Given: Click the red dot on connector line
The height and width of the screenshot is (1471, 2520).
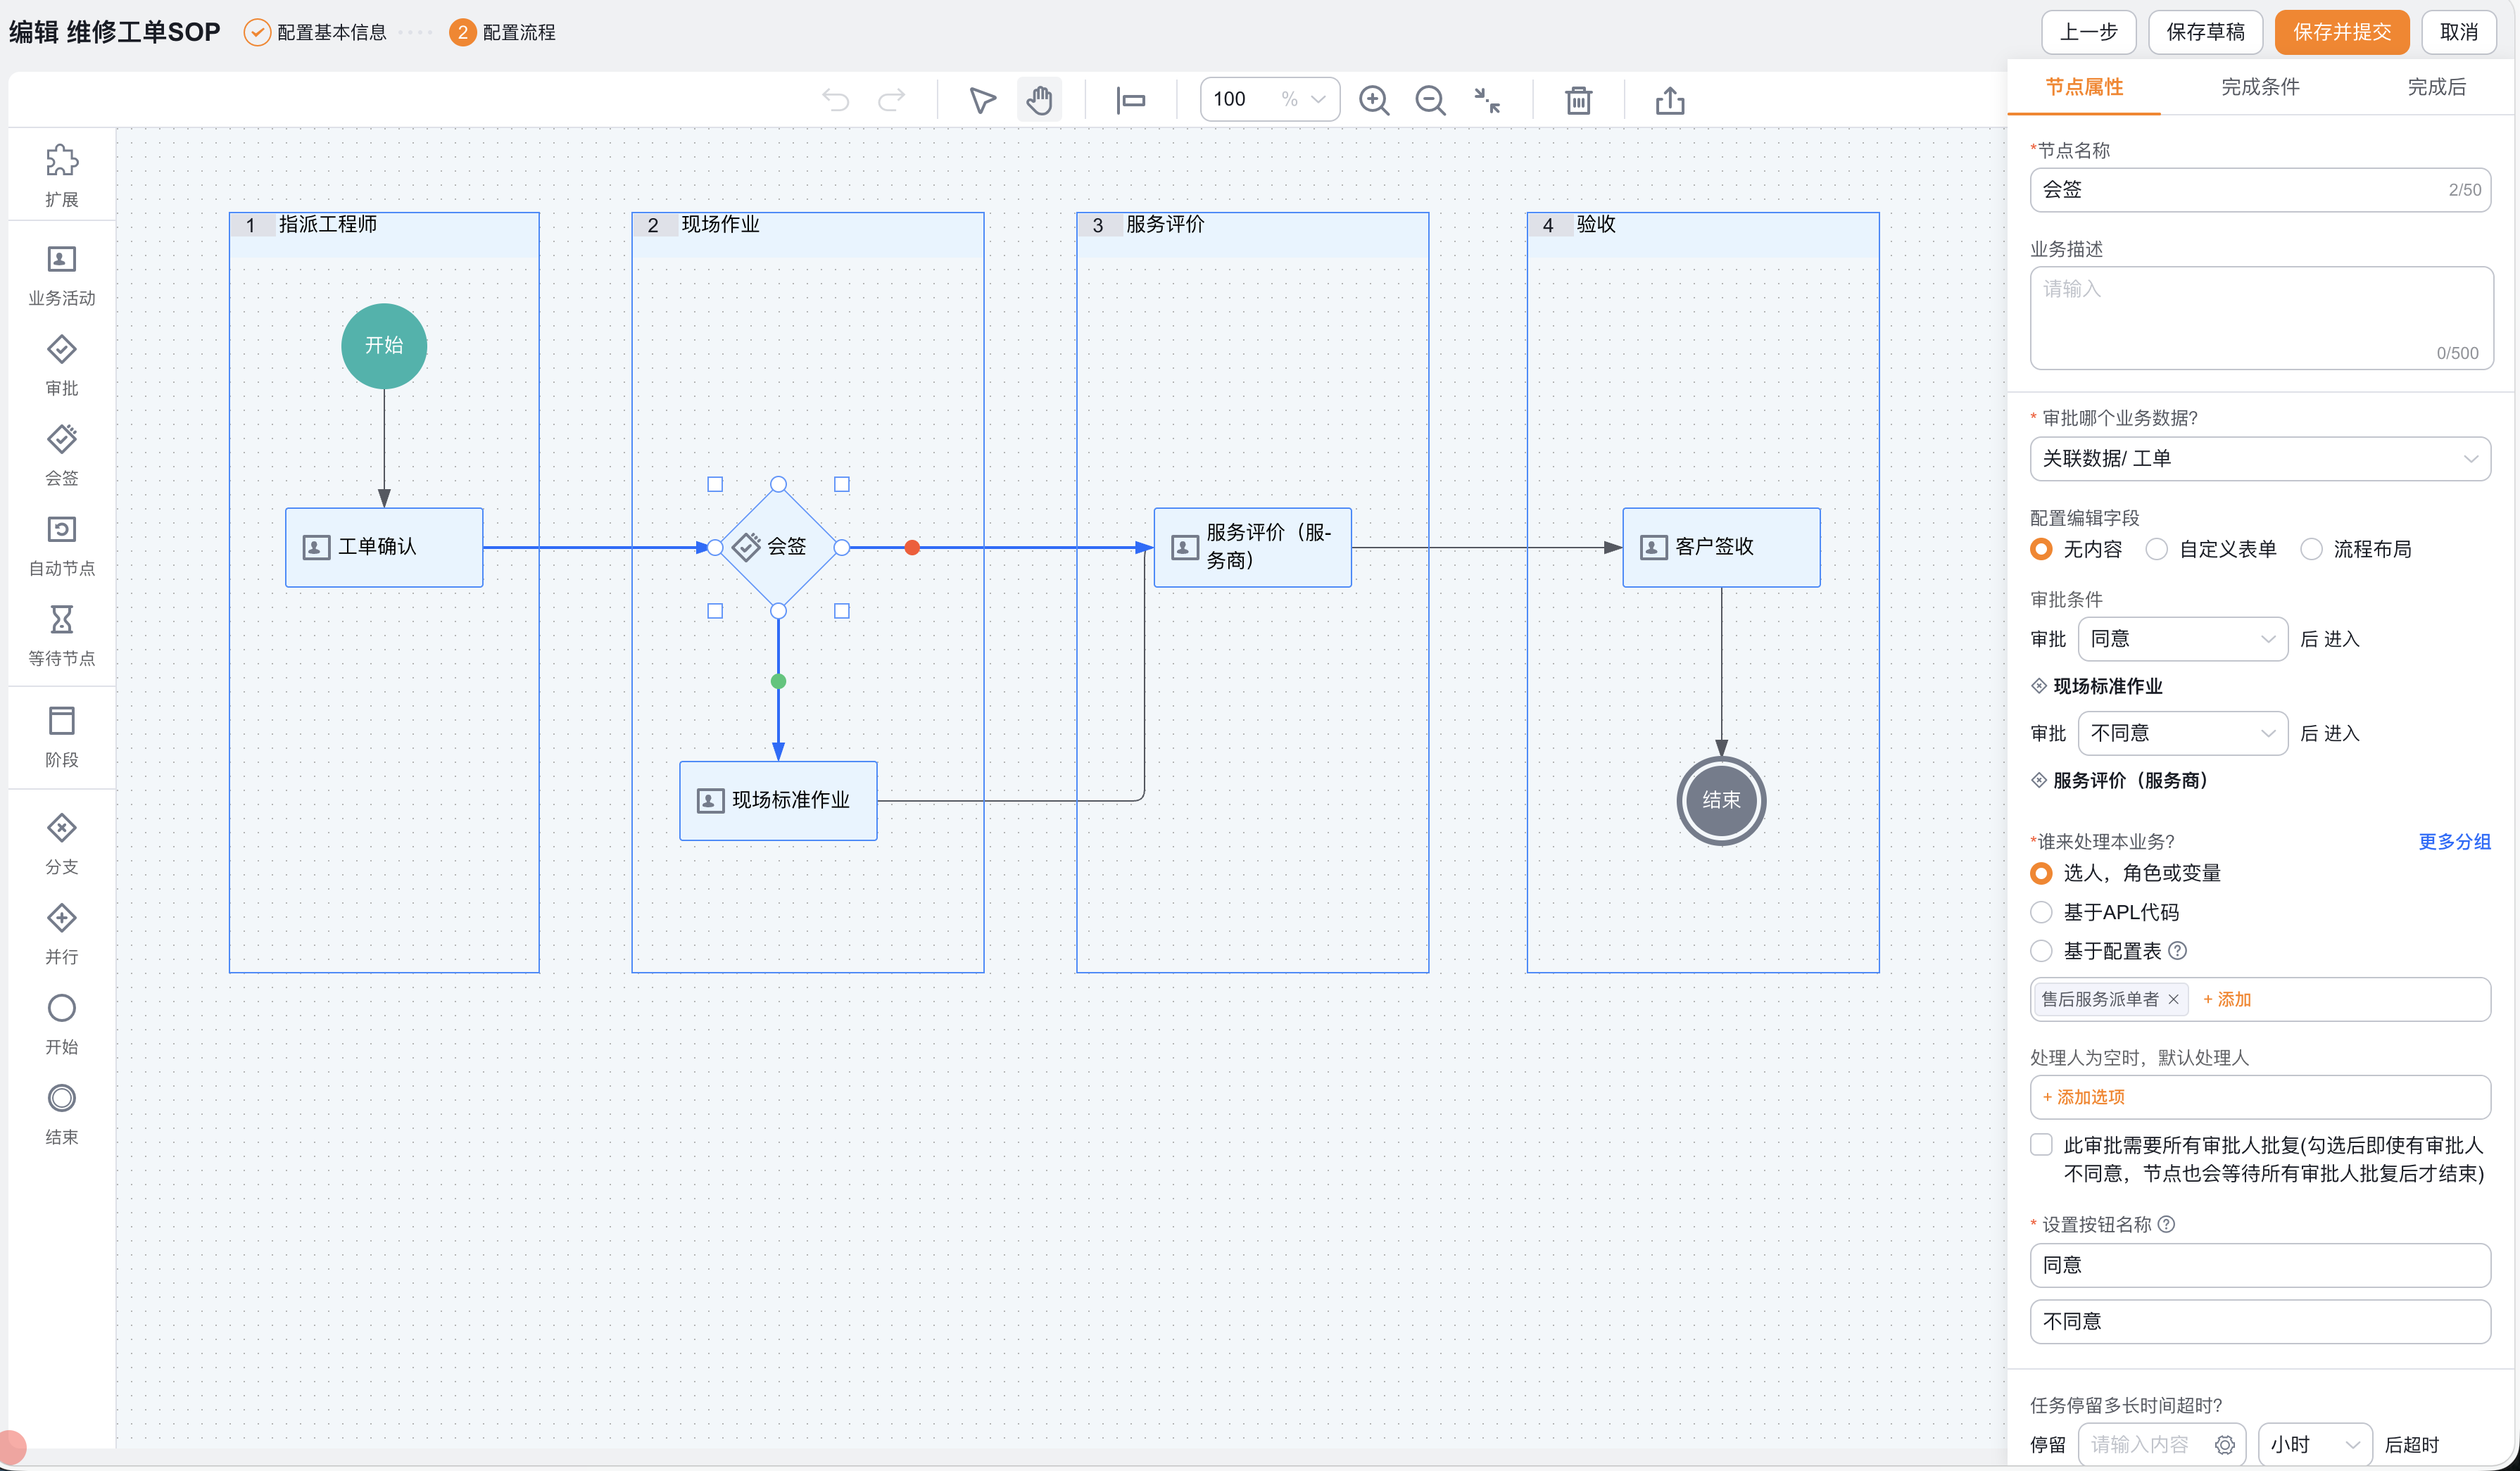Looking at the screenshot, I should 912,548.
